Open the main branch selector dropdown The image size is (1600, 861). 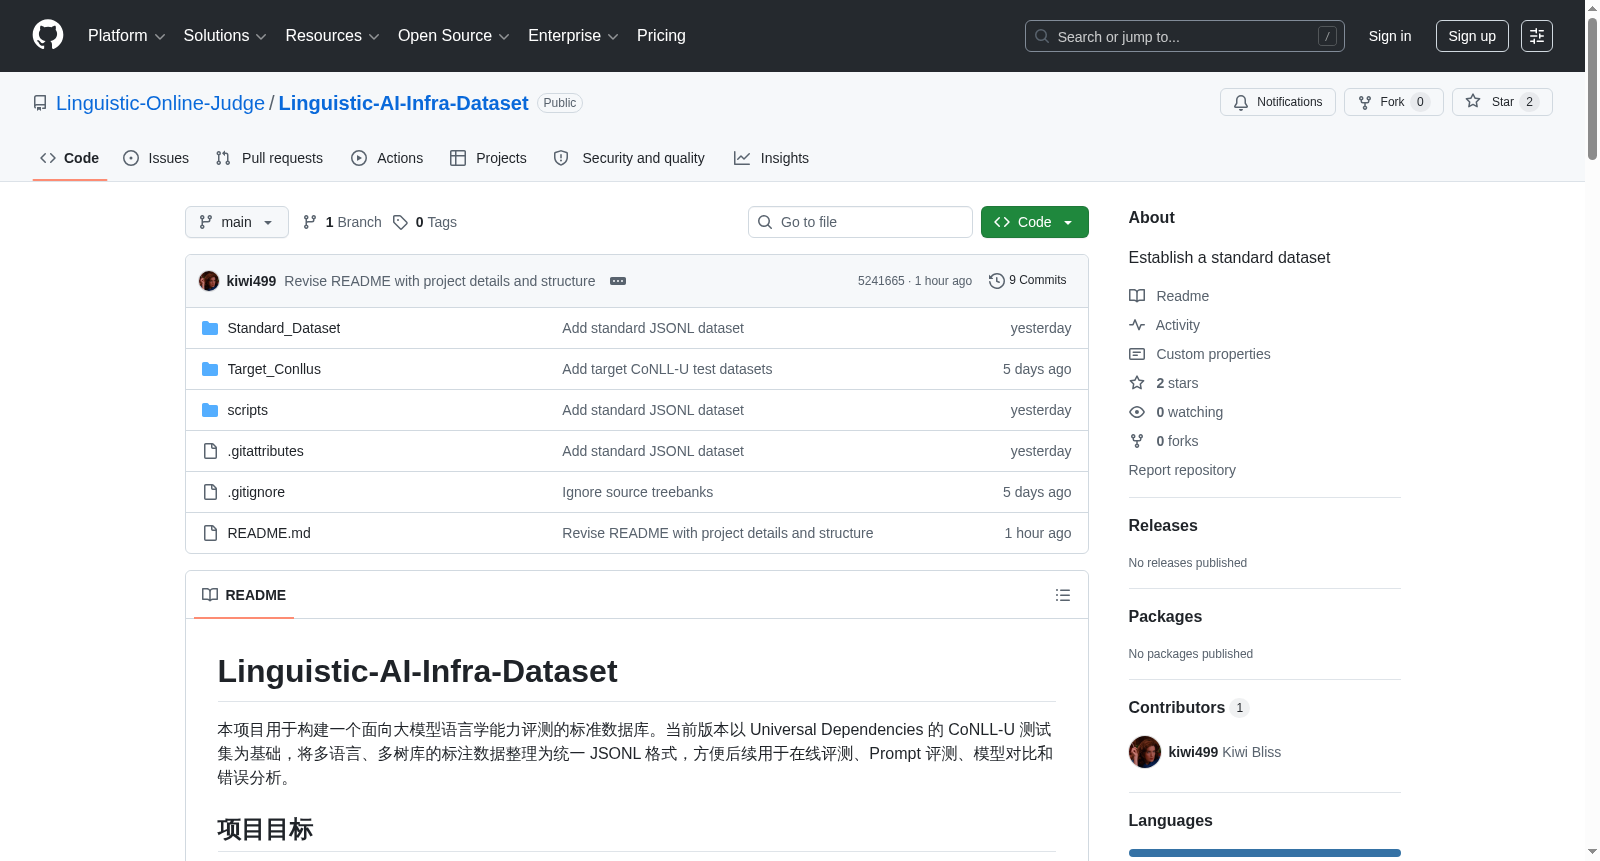(236, 222)
